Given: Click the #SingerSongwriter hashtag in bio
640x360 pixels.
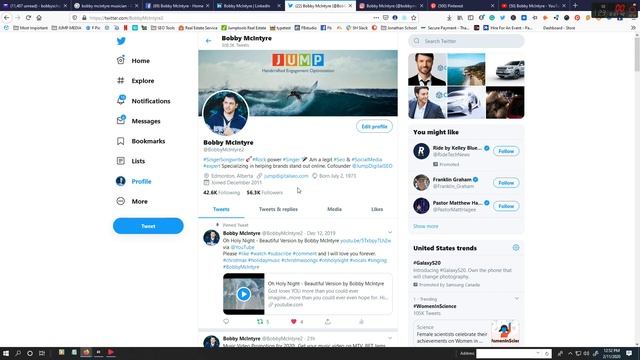Looking at the screenshot, I should [x=224, y=160].
